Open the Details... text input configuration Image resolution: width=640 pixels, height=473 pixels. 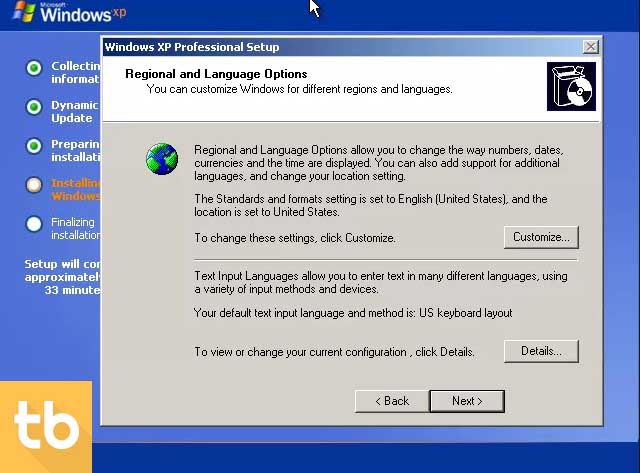541,351
